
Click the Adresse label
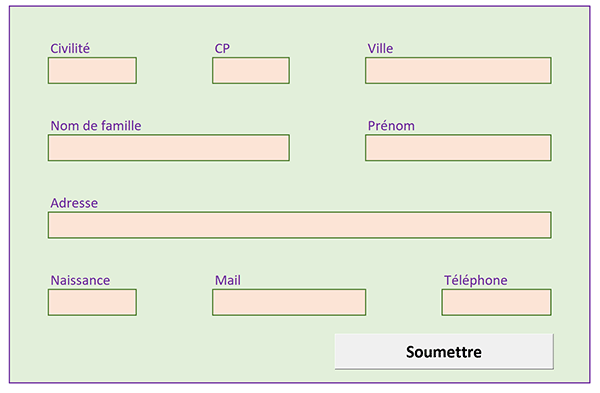(74, 203)
